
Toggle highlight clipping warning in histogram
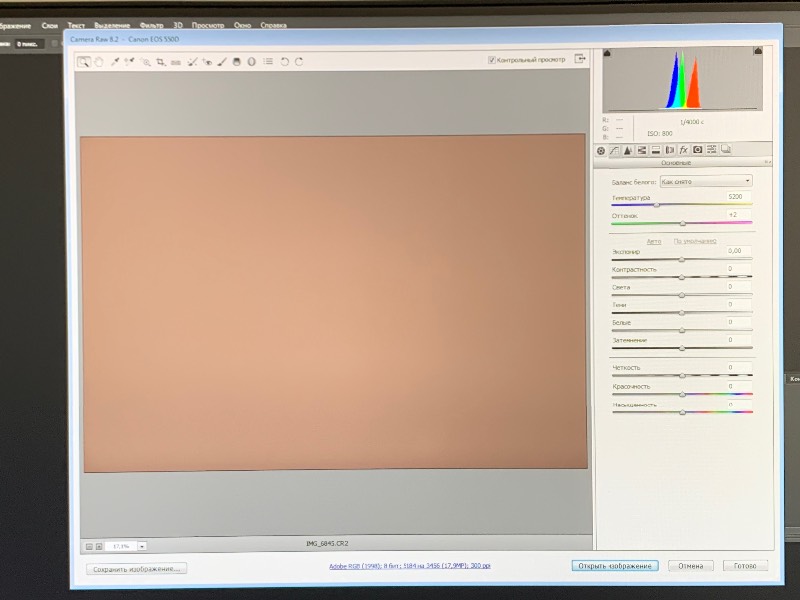pos(758,51)
